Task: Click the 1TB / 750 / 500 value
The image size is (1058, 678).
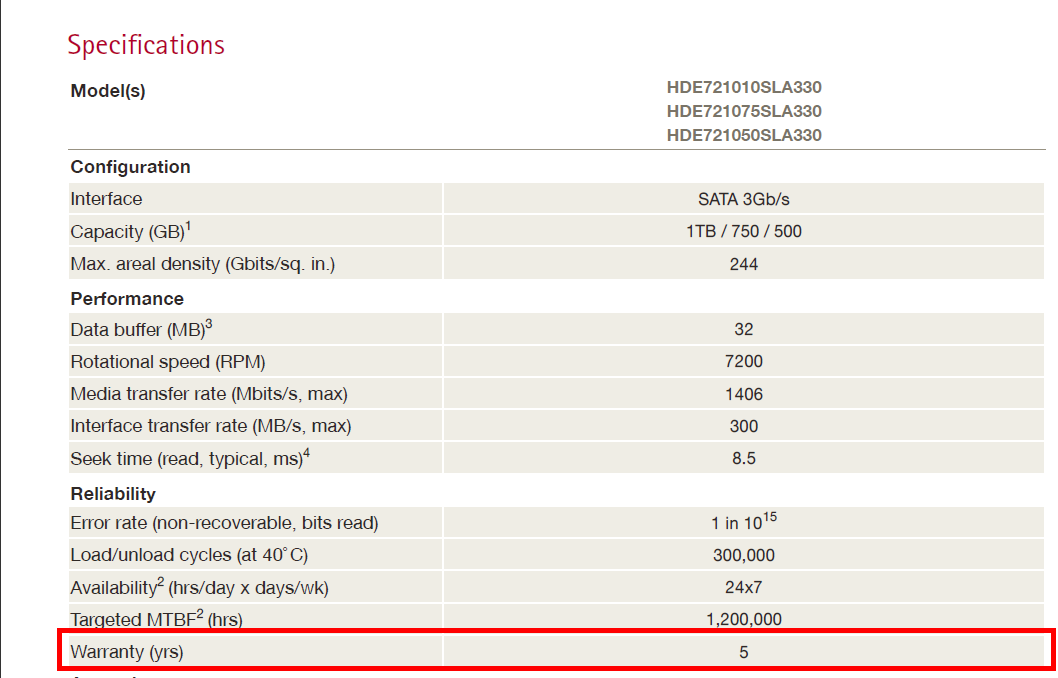Action: (x=744, y=231)
